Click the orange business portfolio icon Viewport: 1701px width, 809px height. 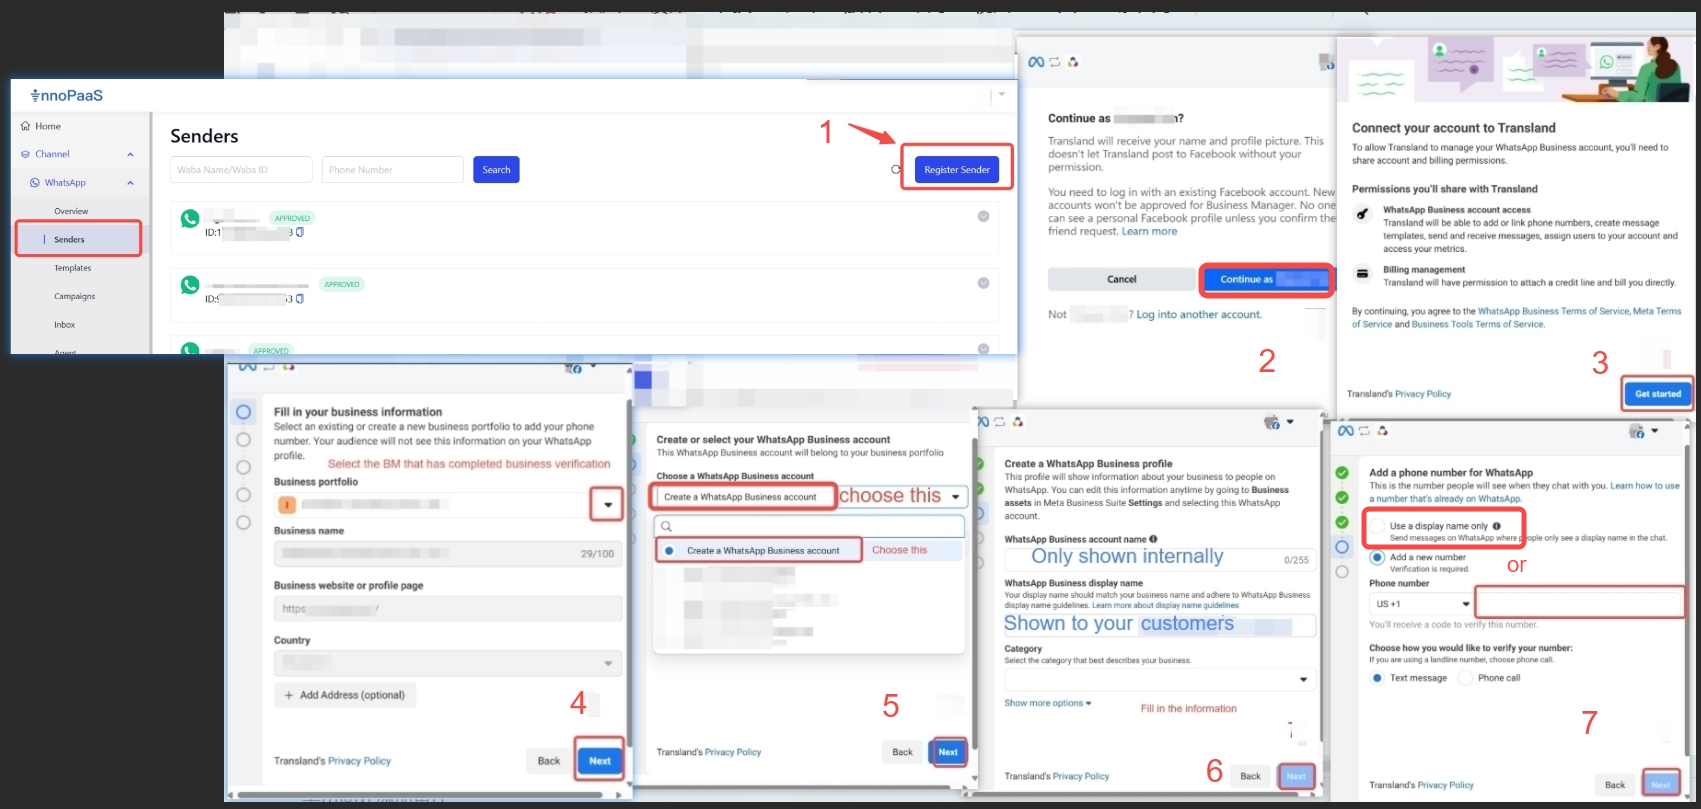287,505
